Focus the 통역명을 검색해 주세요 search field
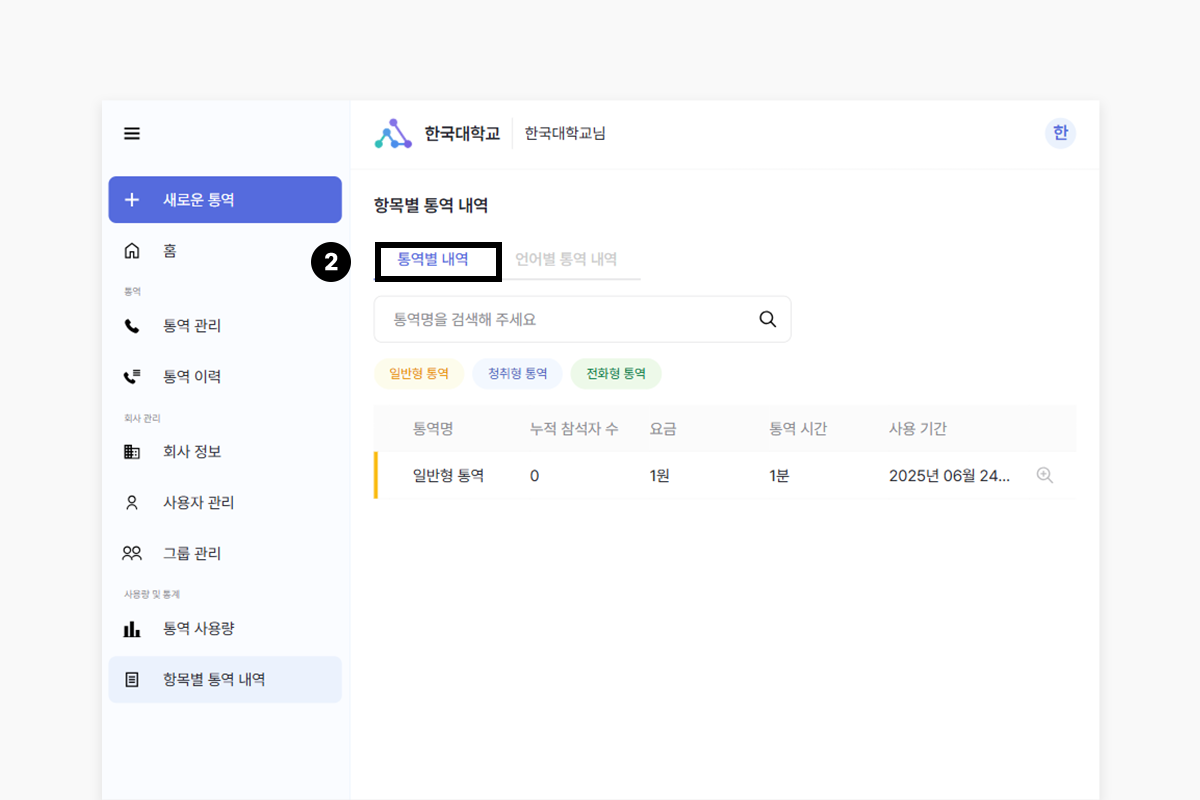This screenshot has width=1200, height=800. (582, 319)
